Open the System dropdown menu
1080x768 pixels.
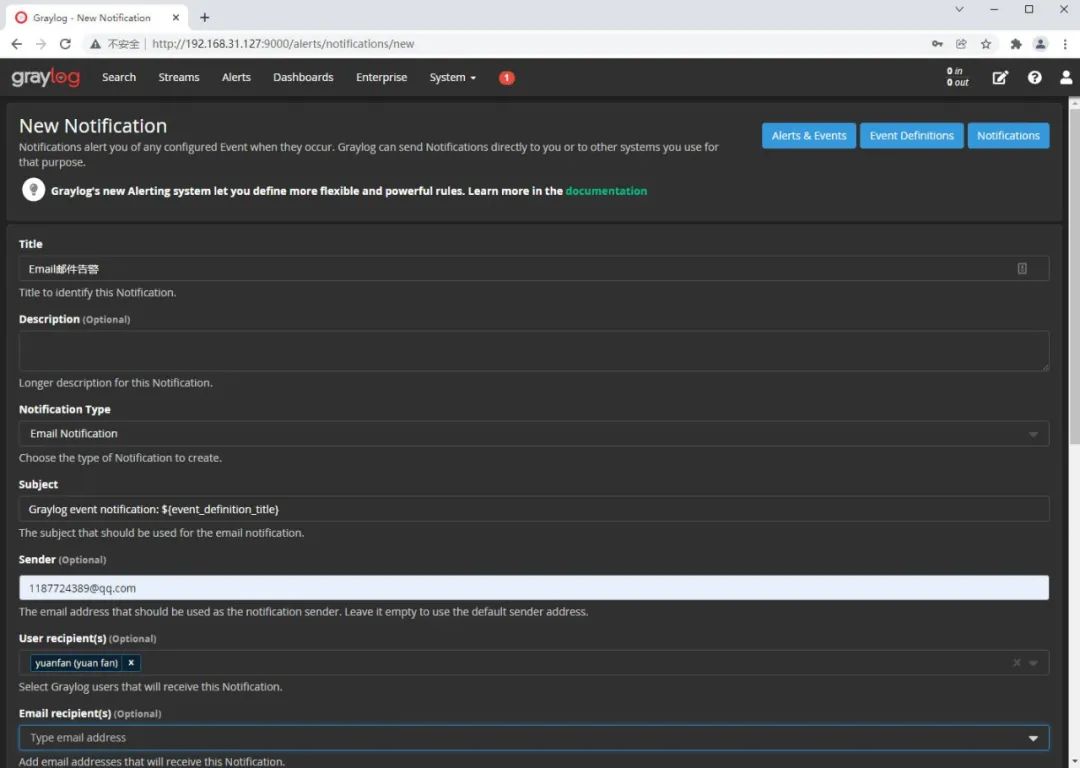click(453, 77)
